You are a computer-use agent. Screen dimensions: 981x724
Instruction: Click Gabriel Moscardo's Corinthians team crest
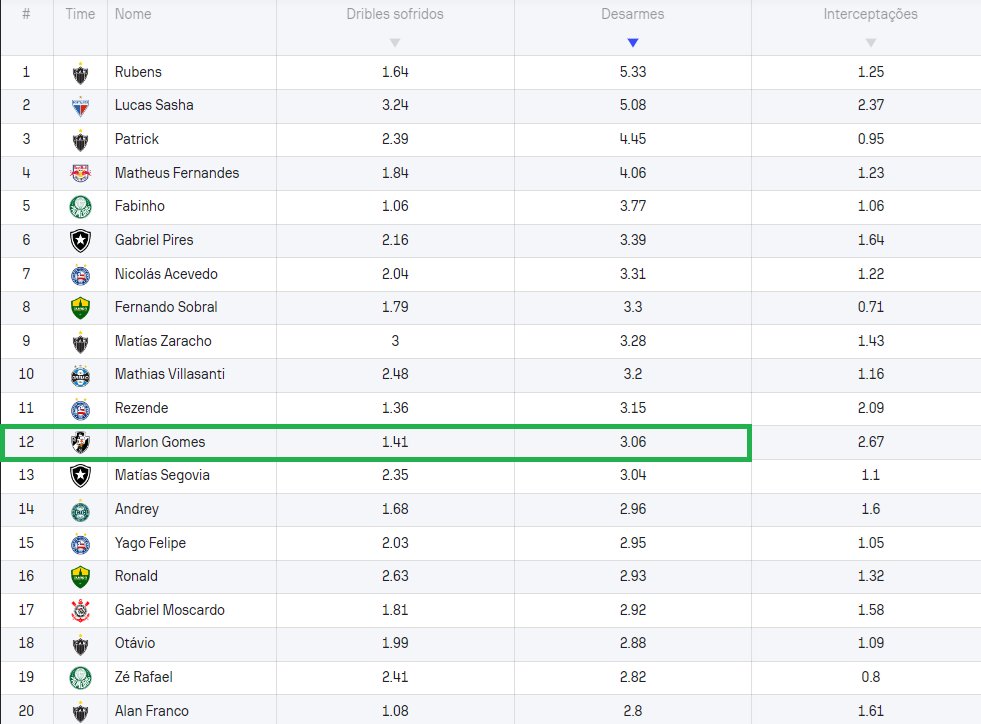click(x=80, y=610)
